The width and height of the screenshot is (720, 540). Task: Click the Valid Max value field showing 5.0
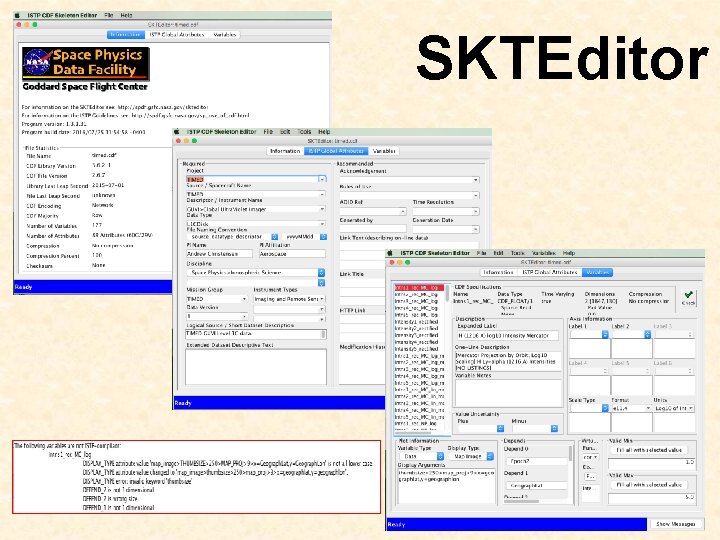pyautogui.click(x=652, y=497)
